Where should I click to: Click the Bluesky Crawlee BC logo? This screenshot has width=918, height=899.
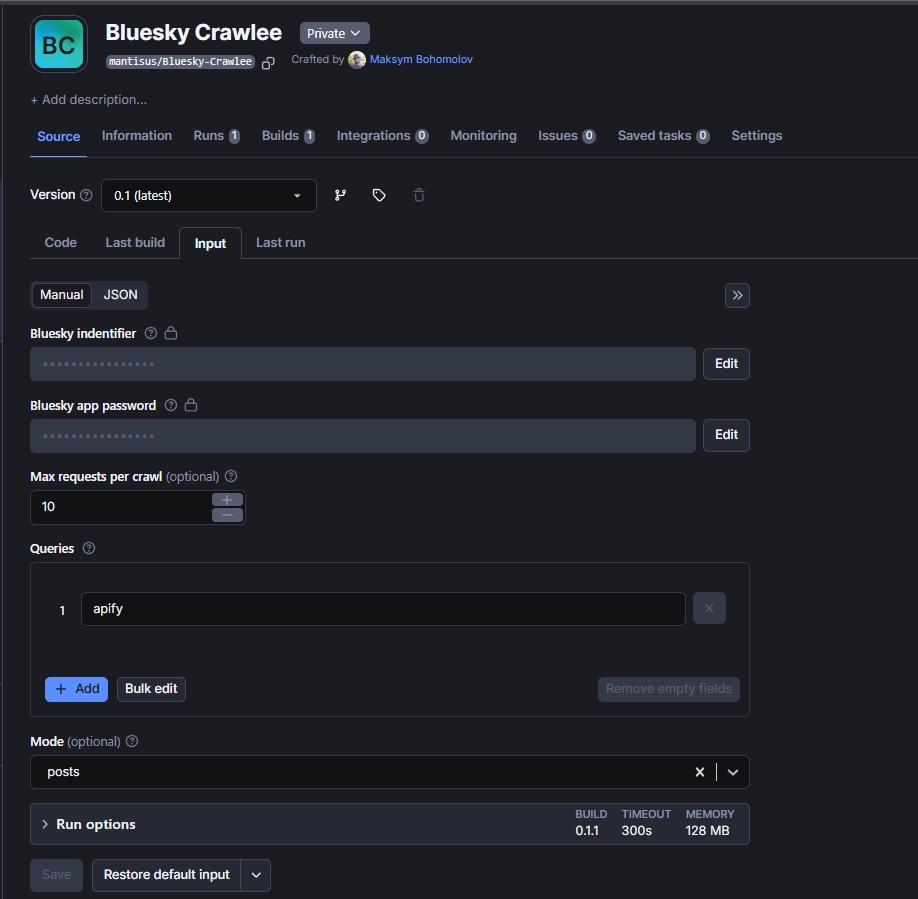click(59, 45)
